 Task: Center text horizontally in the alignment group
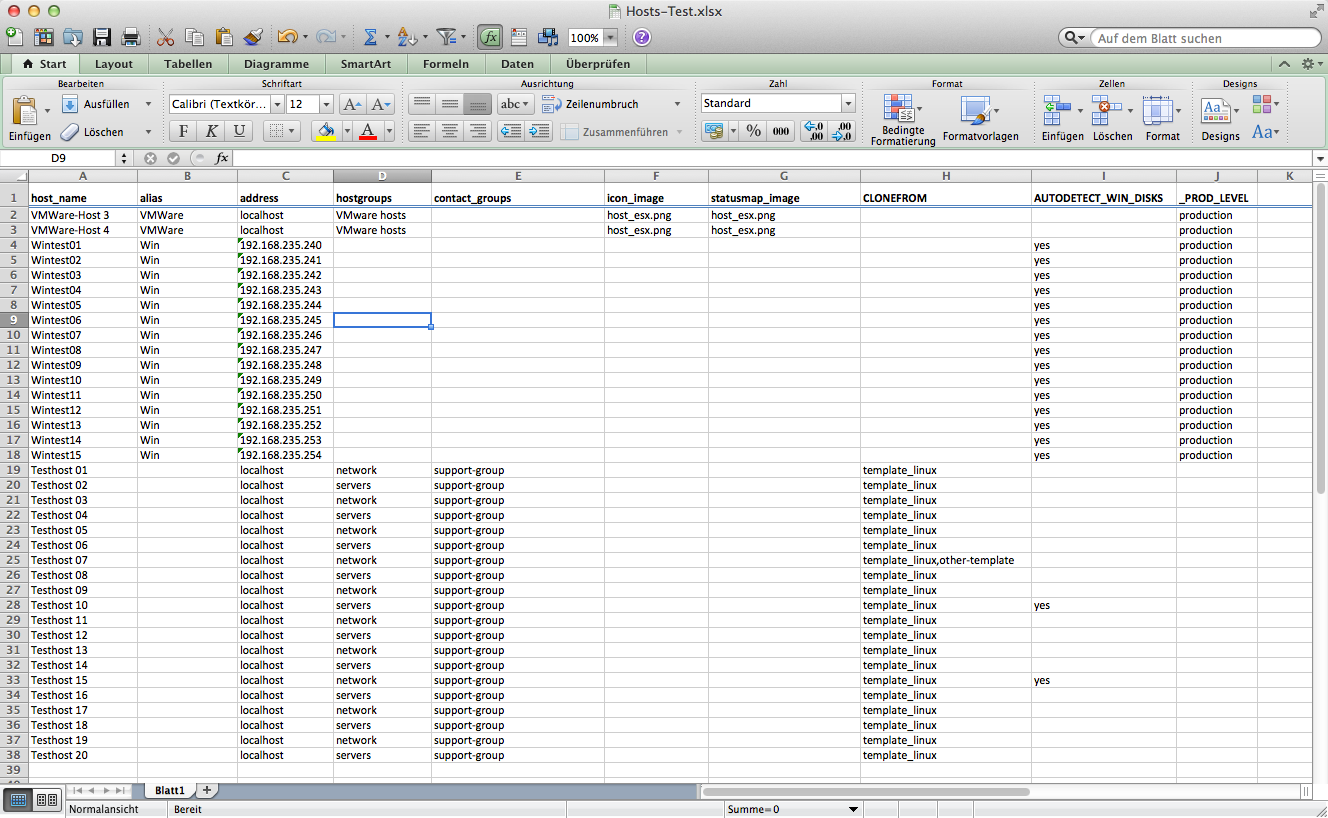[x=450, y=131]
